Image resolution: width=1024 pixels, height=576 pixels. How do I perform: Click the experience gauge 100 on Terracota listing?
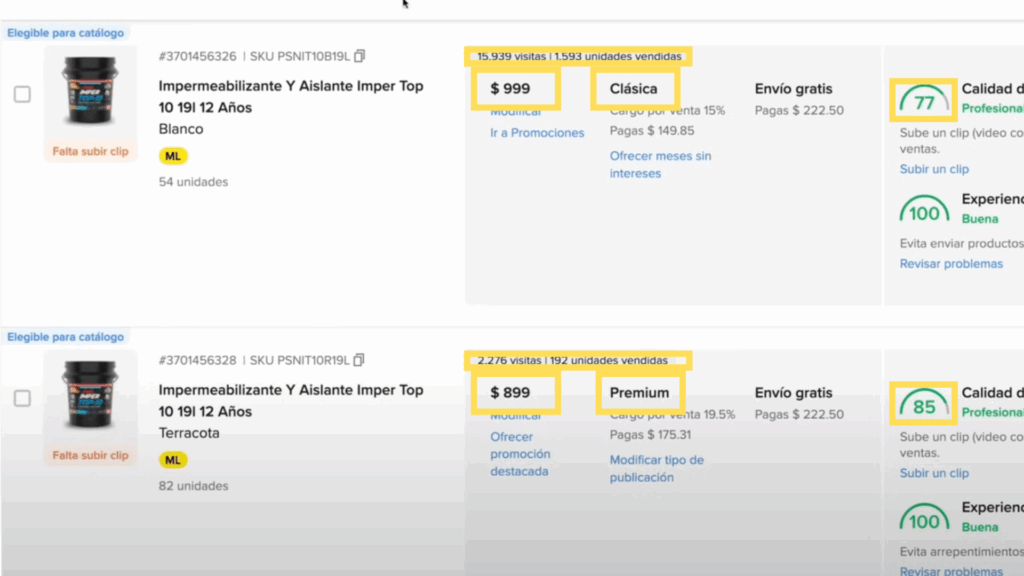924,519
